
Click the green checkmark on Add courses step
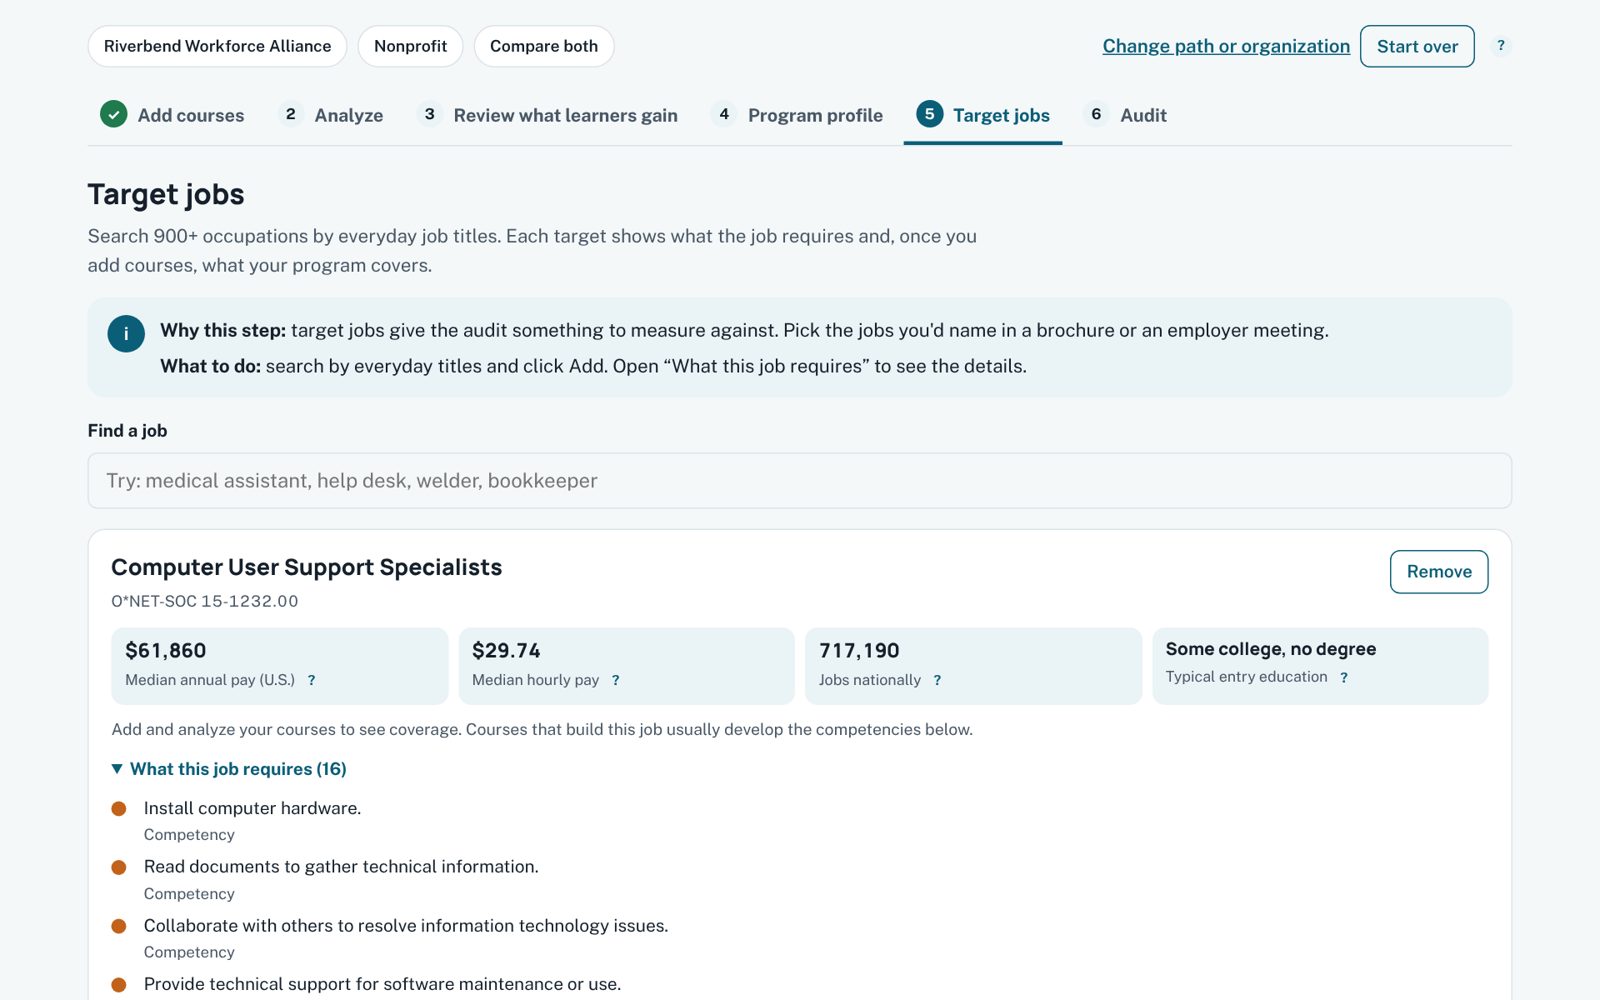point(114,115)
